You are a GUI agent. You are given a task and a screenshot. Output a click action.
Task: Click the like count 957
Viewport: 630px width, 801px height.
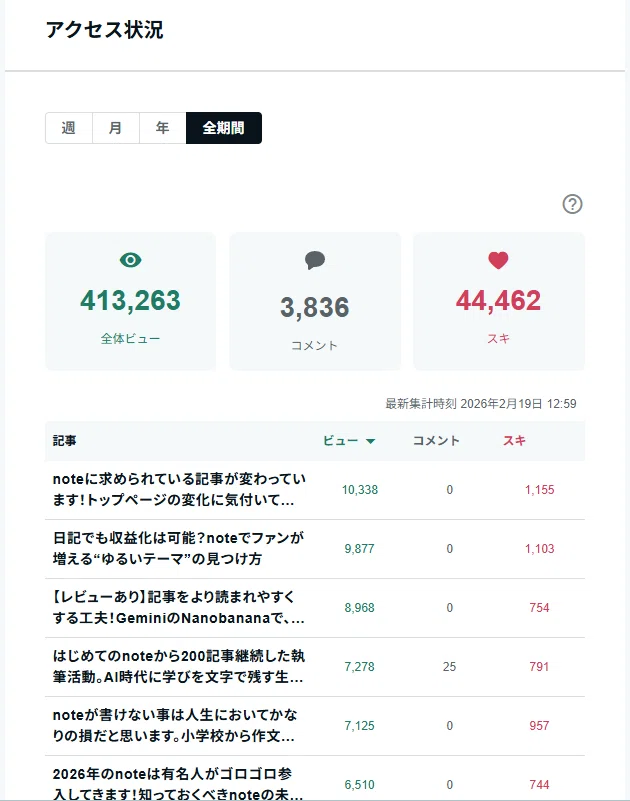click(539, 725)
